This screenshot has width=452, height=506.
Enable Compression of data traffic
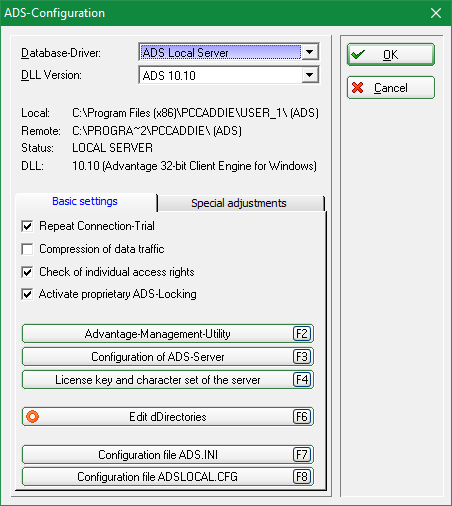27,249
